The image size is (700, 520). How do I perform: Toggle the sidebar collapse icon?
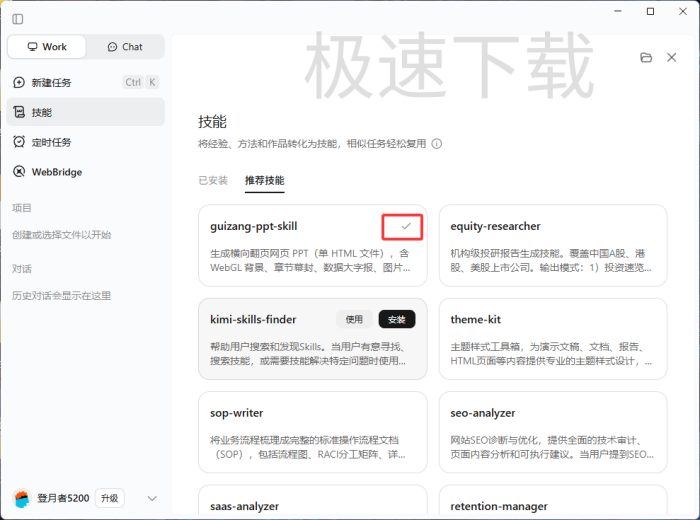pyautogui.click(x=18, y=19)
